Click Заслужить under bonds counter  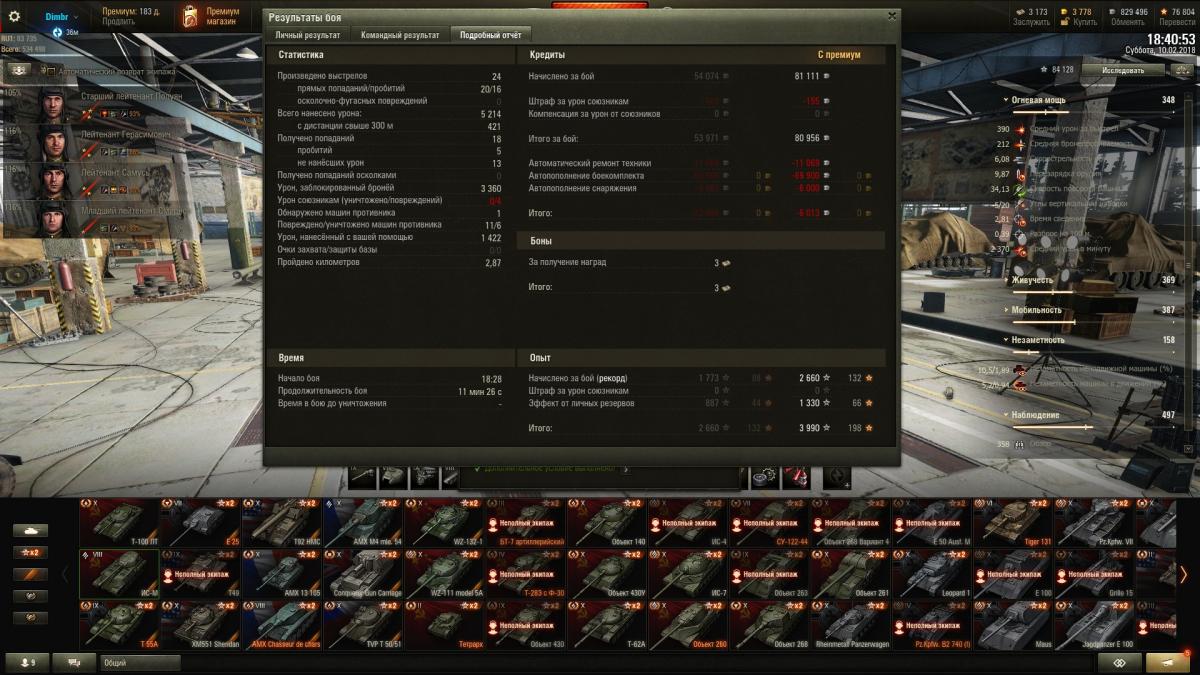click(x=1031, y=21)
